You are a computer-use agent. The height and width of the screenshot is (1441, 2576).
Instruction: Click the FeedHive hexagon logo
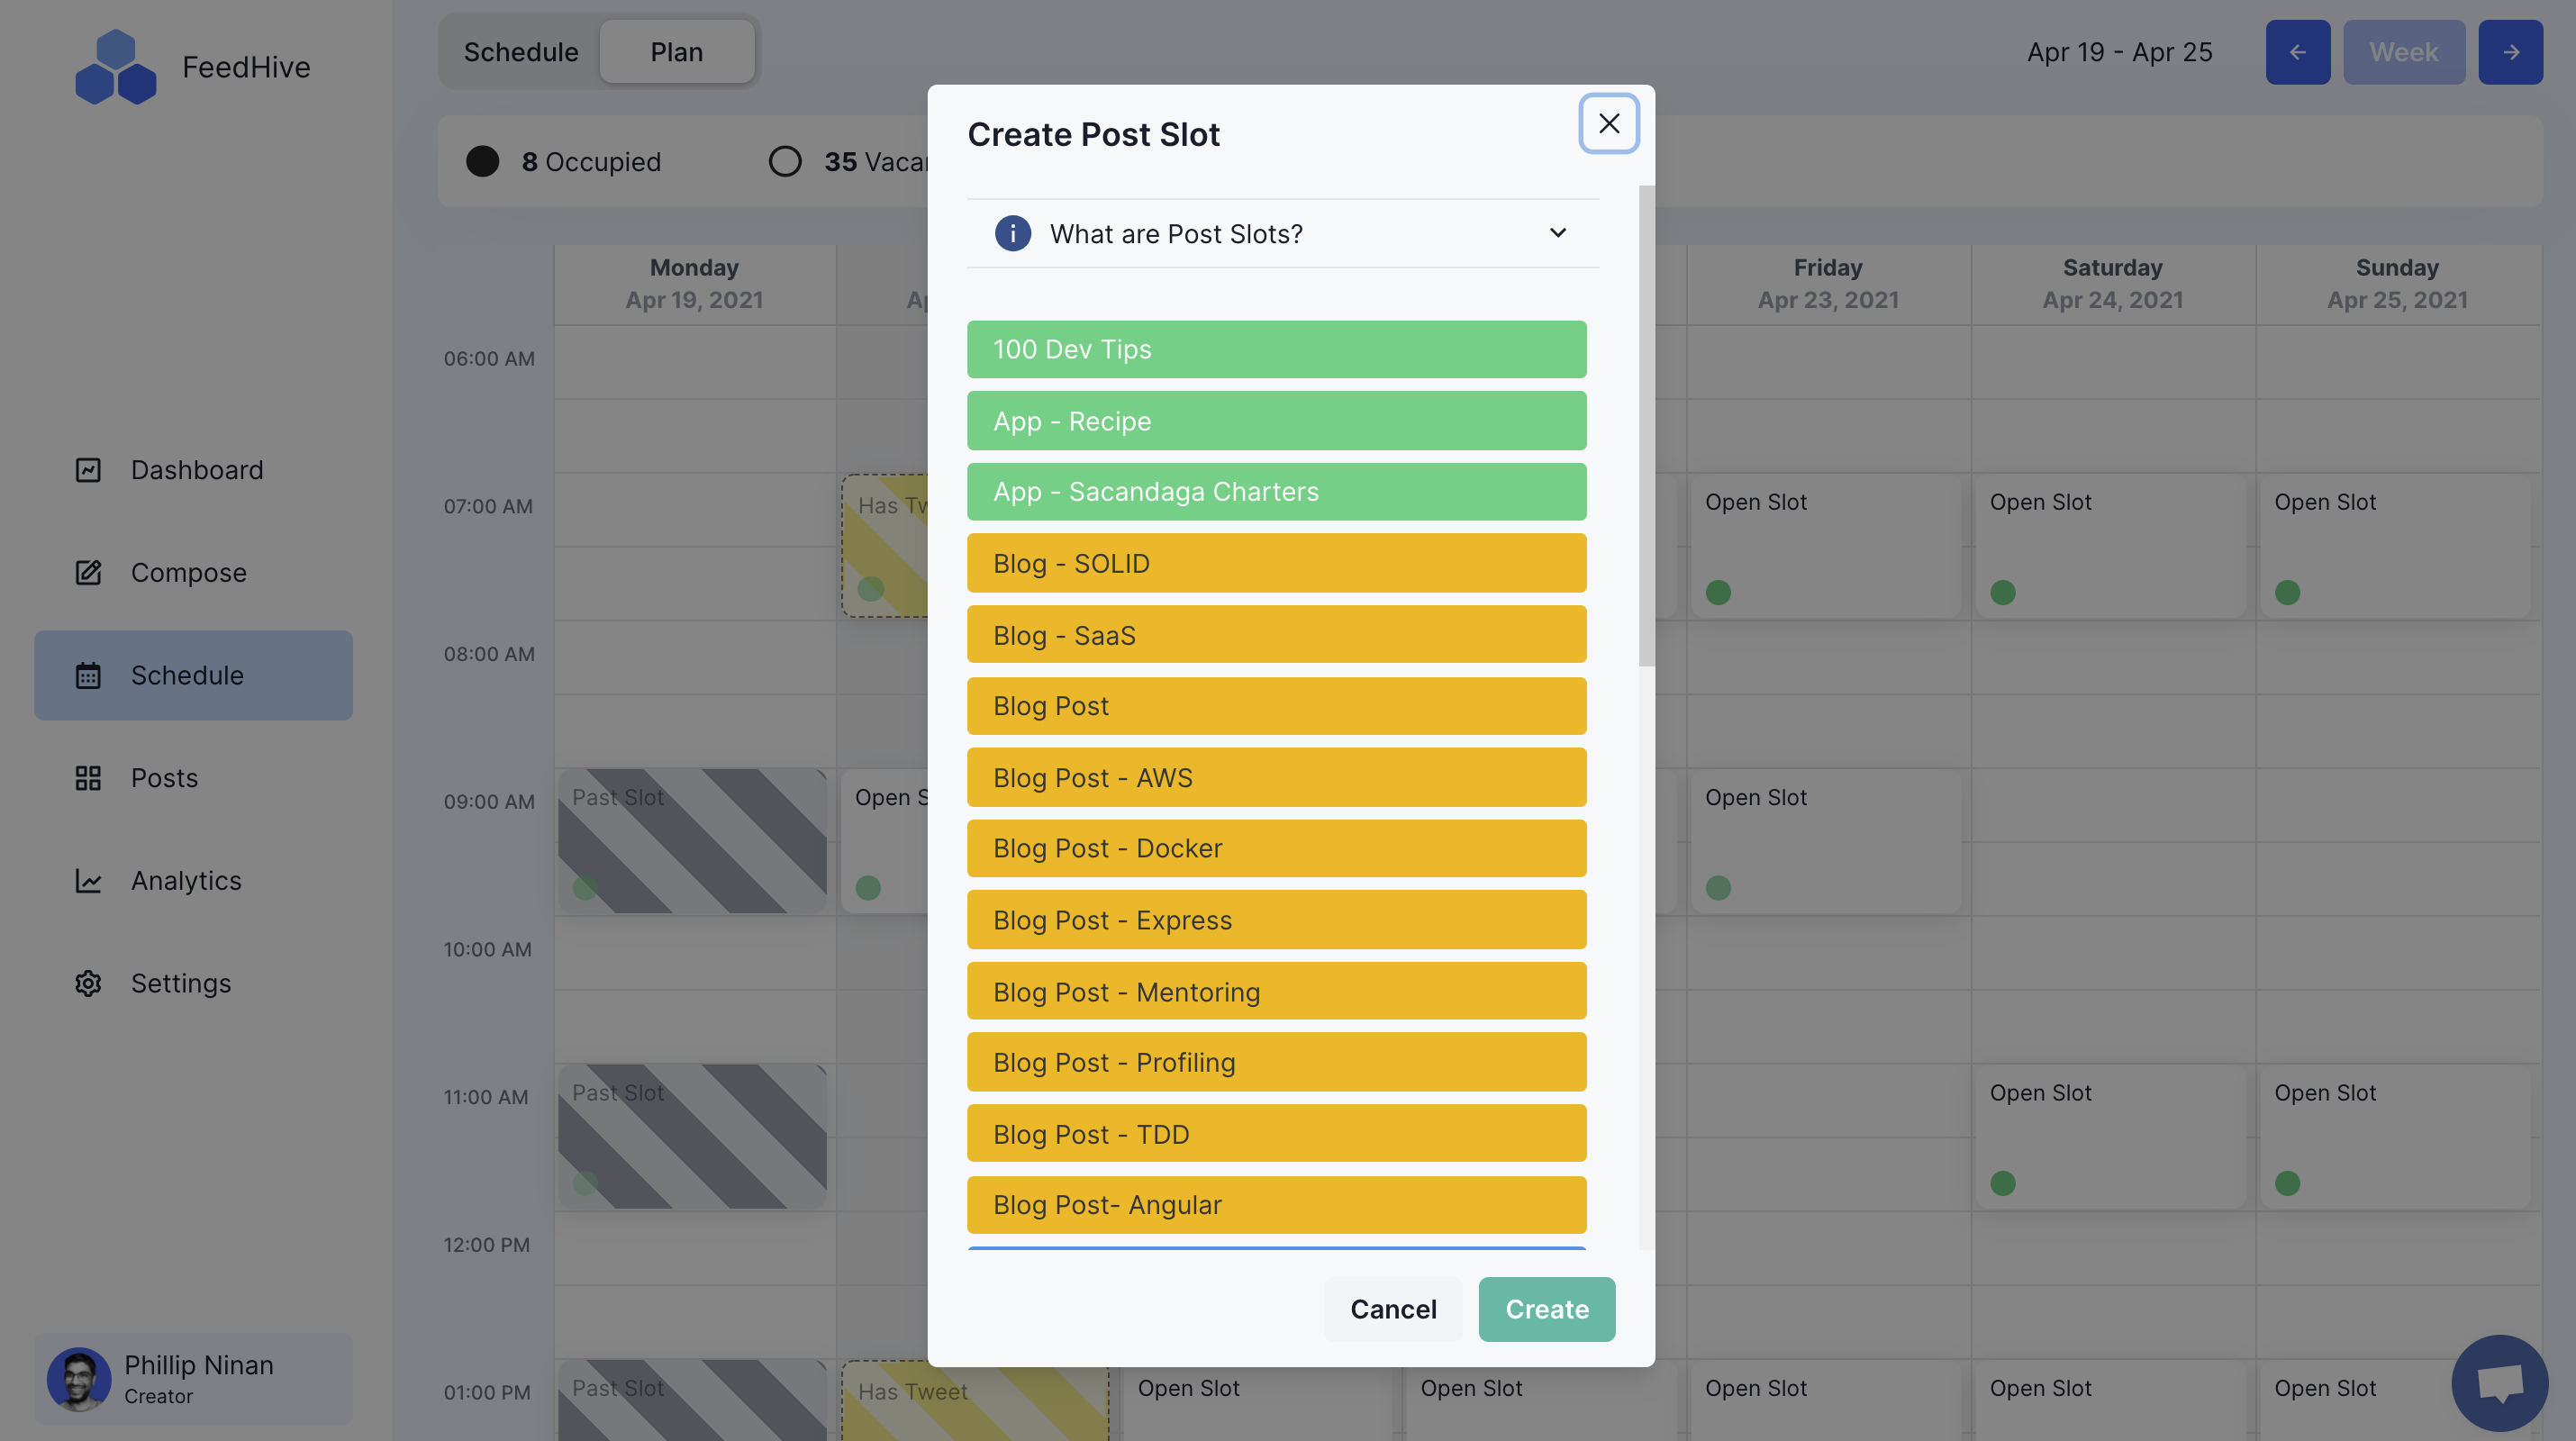click(x=115, y=67)
